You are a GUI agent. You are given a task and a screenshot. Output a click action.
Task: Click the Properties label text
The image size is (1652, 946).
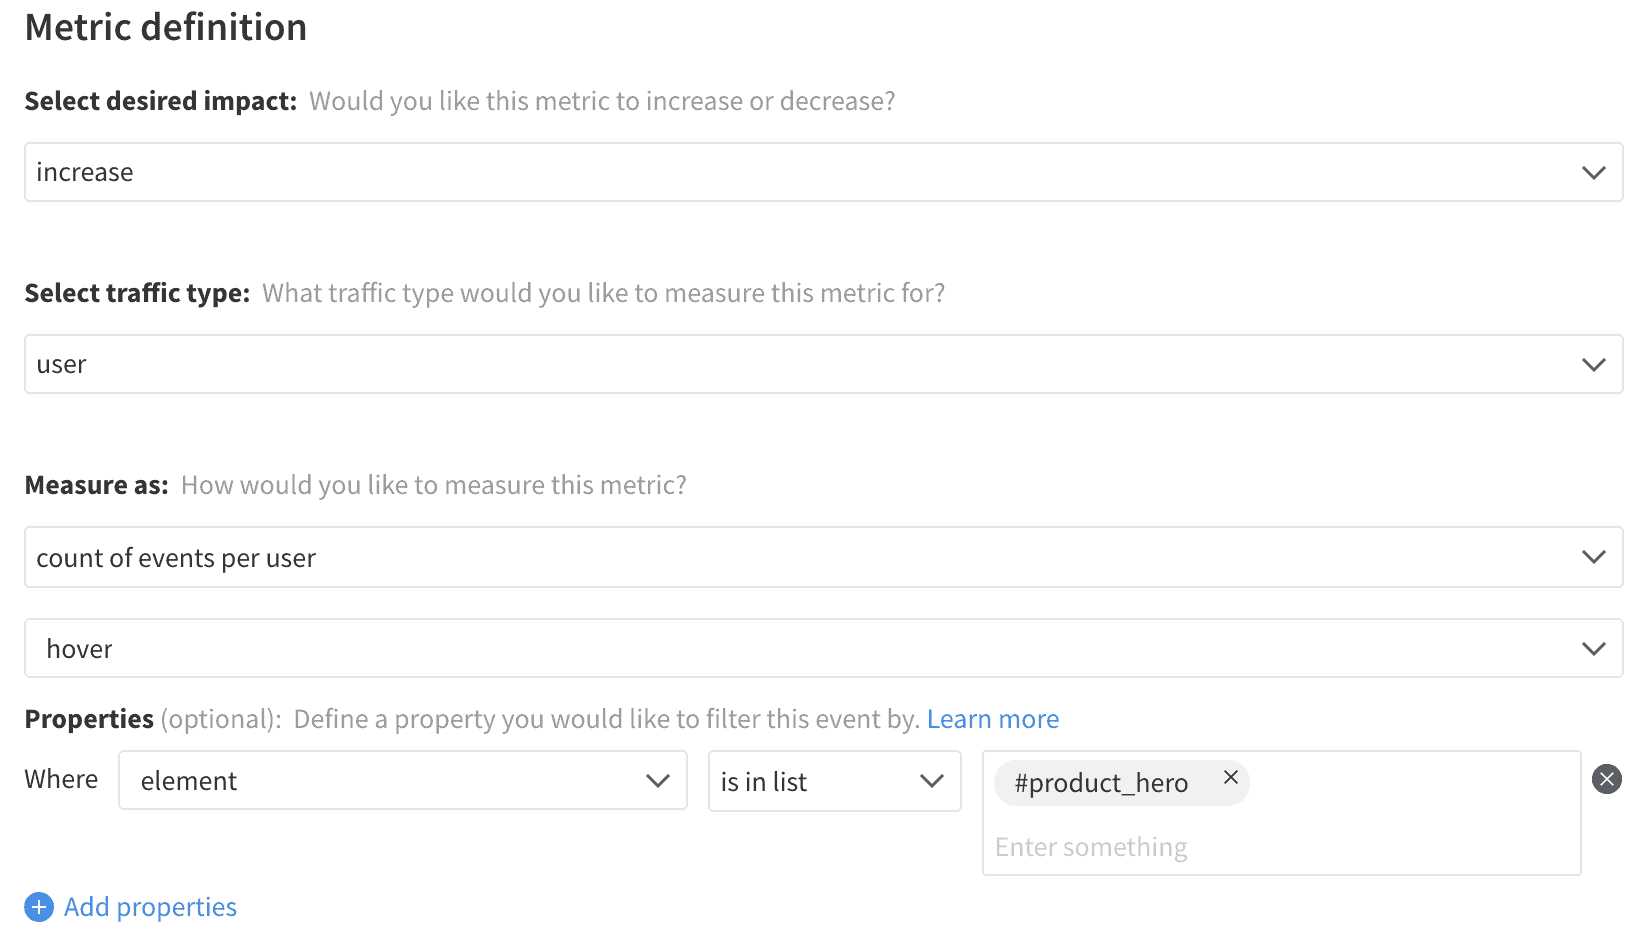89,719
